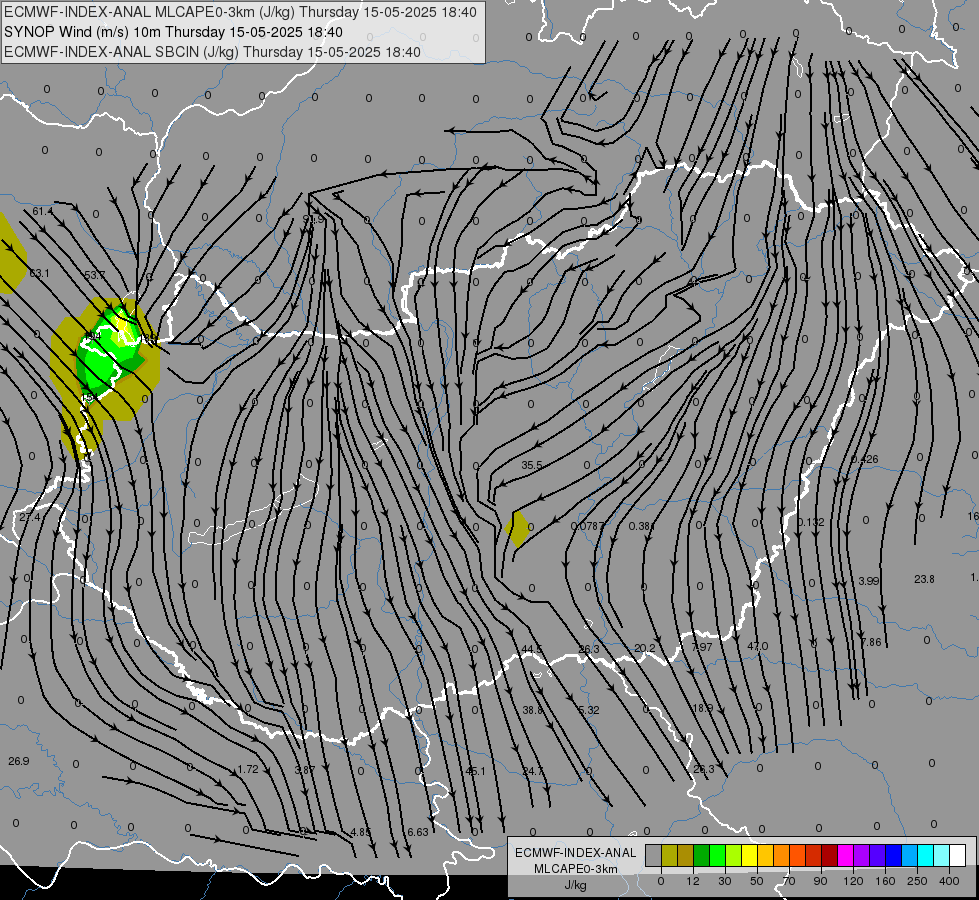Image resolution: width=979 pixels, height=900 pixels.
Task: Click the map value 3.87
Action: [304, 769]
